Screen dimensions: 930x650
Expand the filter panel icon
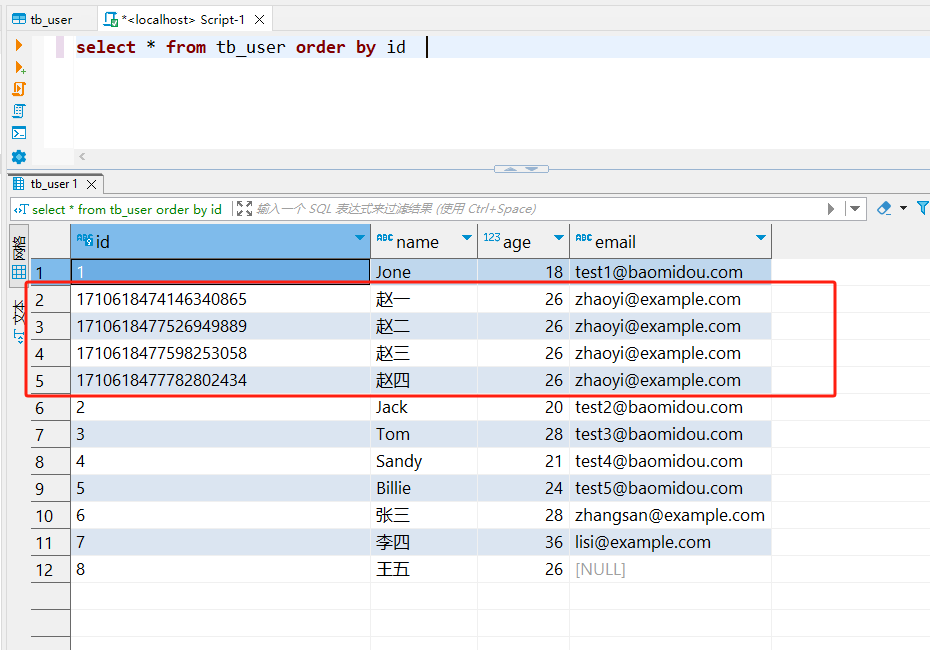click(244, 209)
